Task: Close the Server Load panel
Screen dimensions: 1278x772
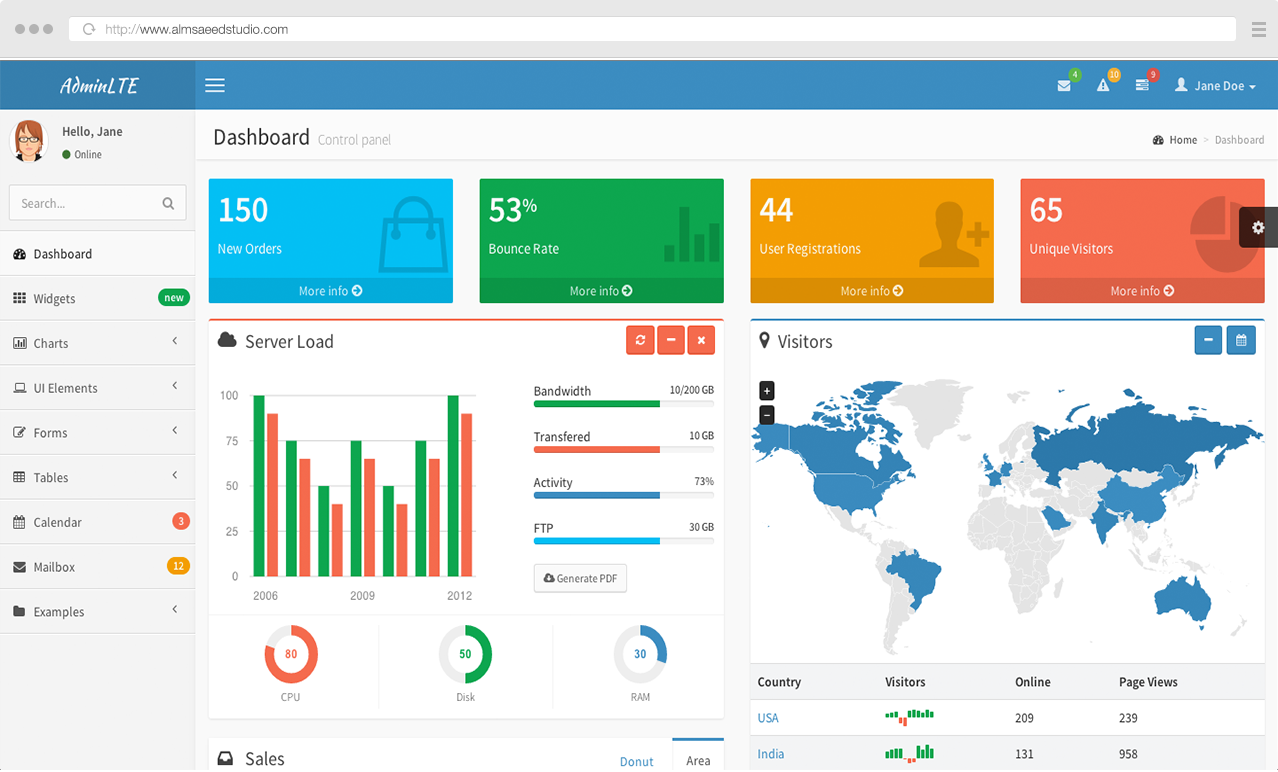Action: (701, 341)
